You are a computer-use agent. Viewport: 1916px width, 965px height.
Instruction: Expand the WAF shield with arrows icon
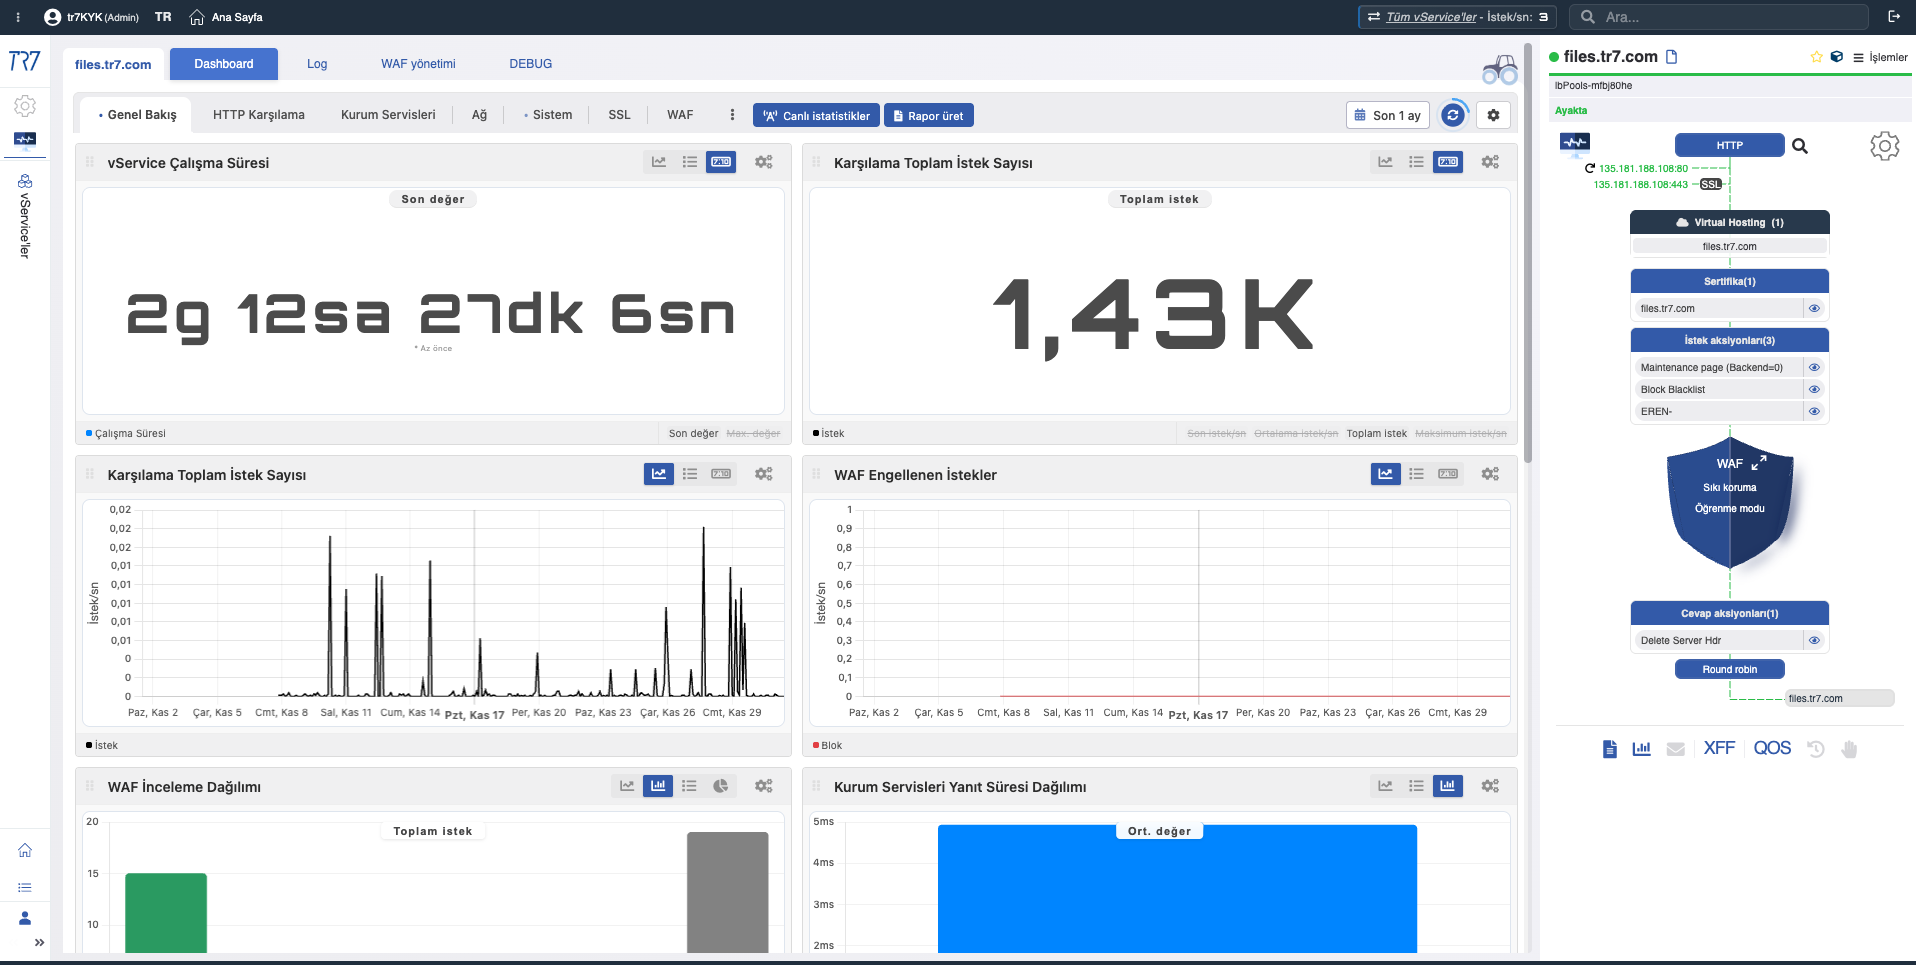coord(1759,462)
